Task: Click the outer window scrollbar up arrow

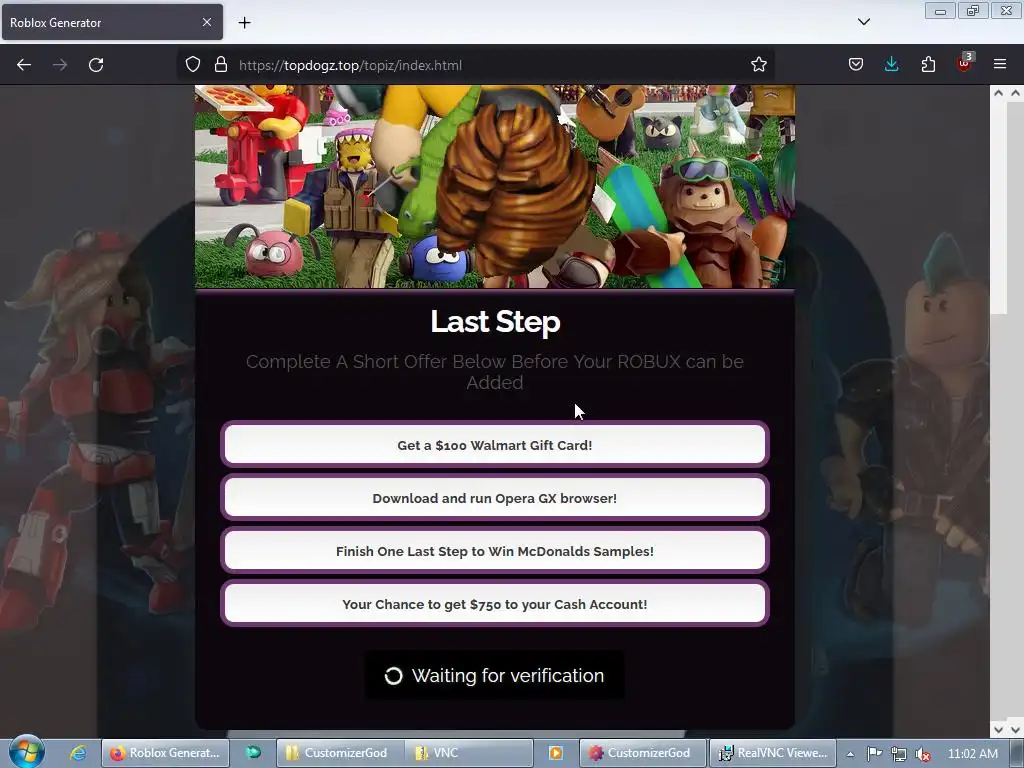Action: (1016, 93)
